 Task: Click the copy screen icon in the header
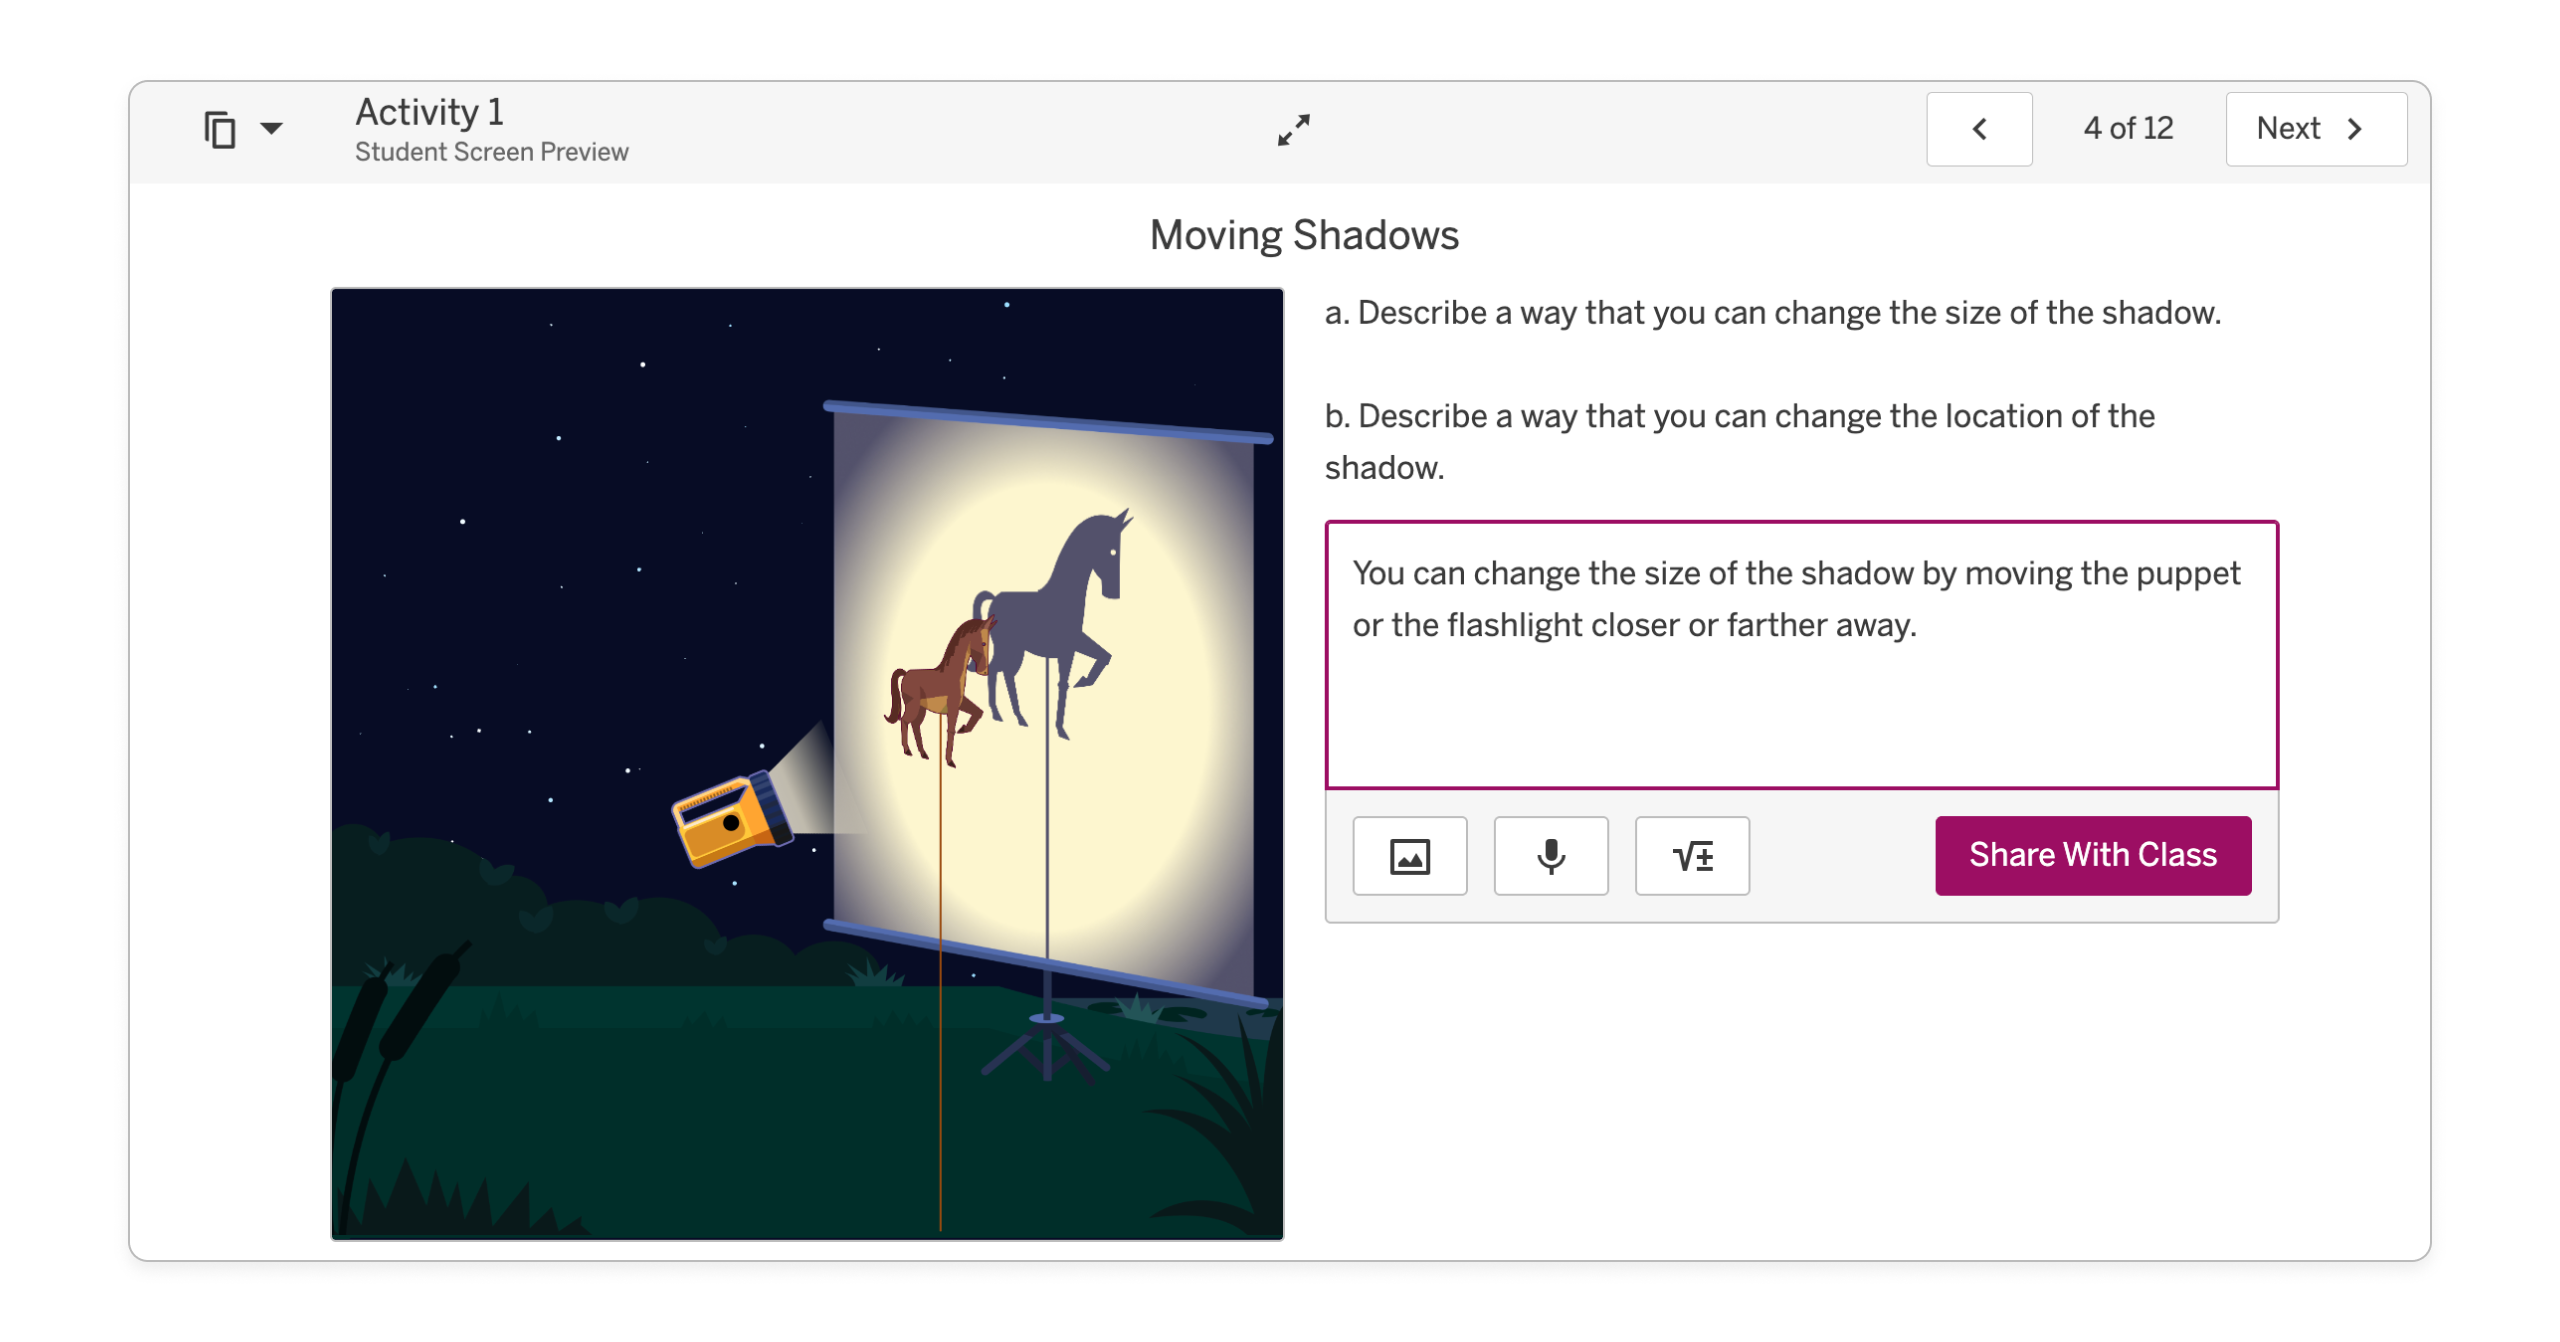[x=219, y=128]
